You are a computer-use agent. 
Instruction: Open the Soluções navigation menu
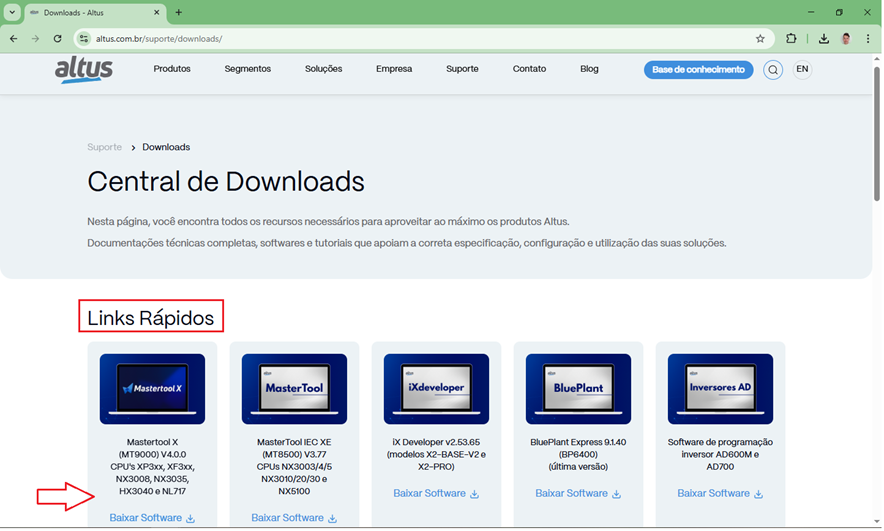coord(323,70)
